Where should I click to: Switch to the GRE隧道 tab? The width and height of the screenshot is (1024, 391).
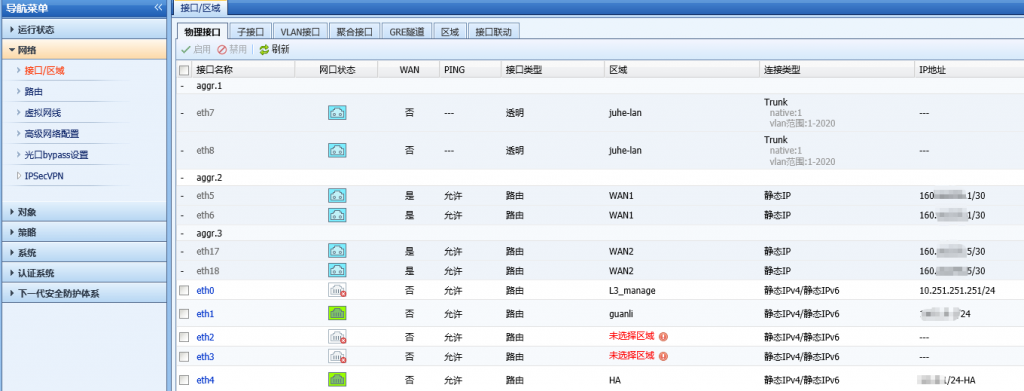pyautogui.click(x=407, y=31)
